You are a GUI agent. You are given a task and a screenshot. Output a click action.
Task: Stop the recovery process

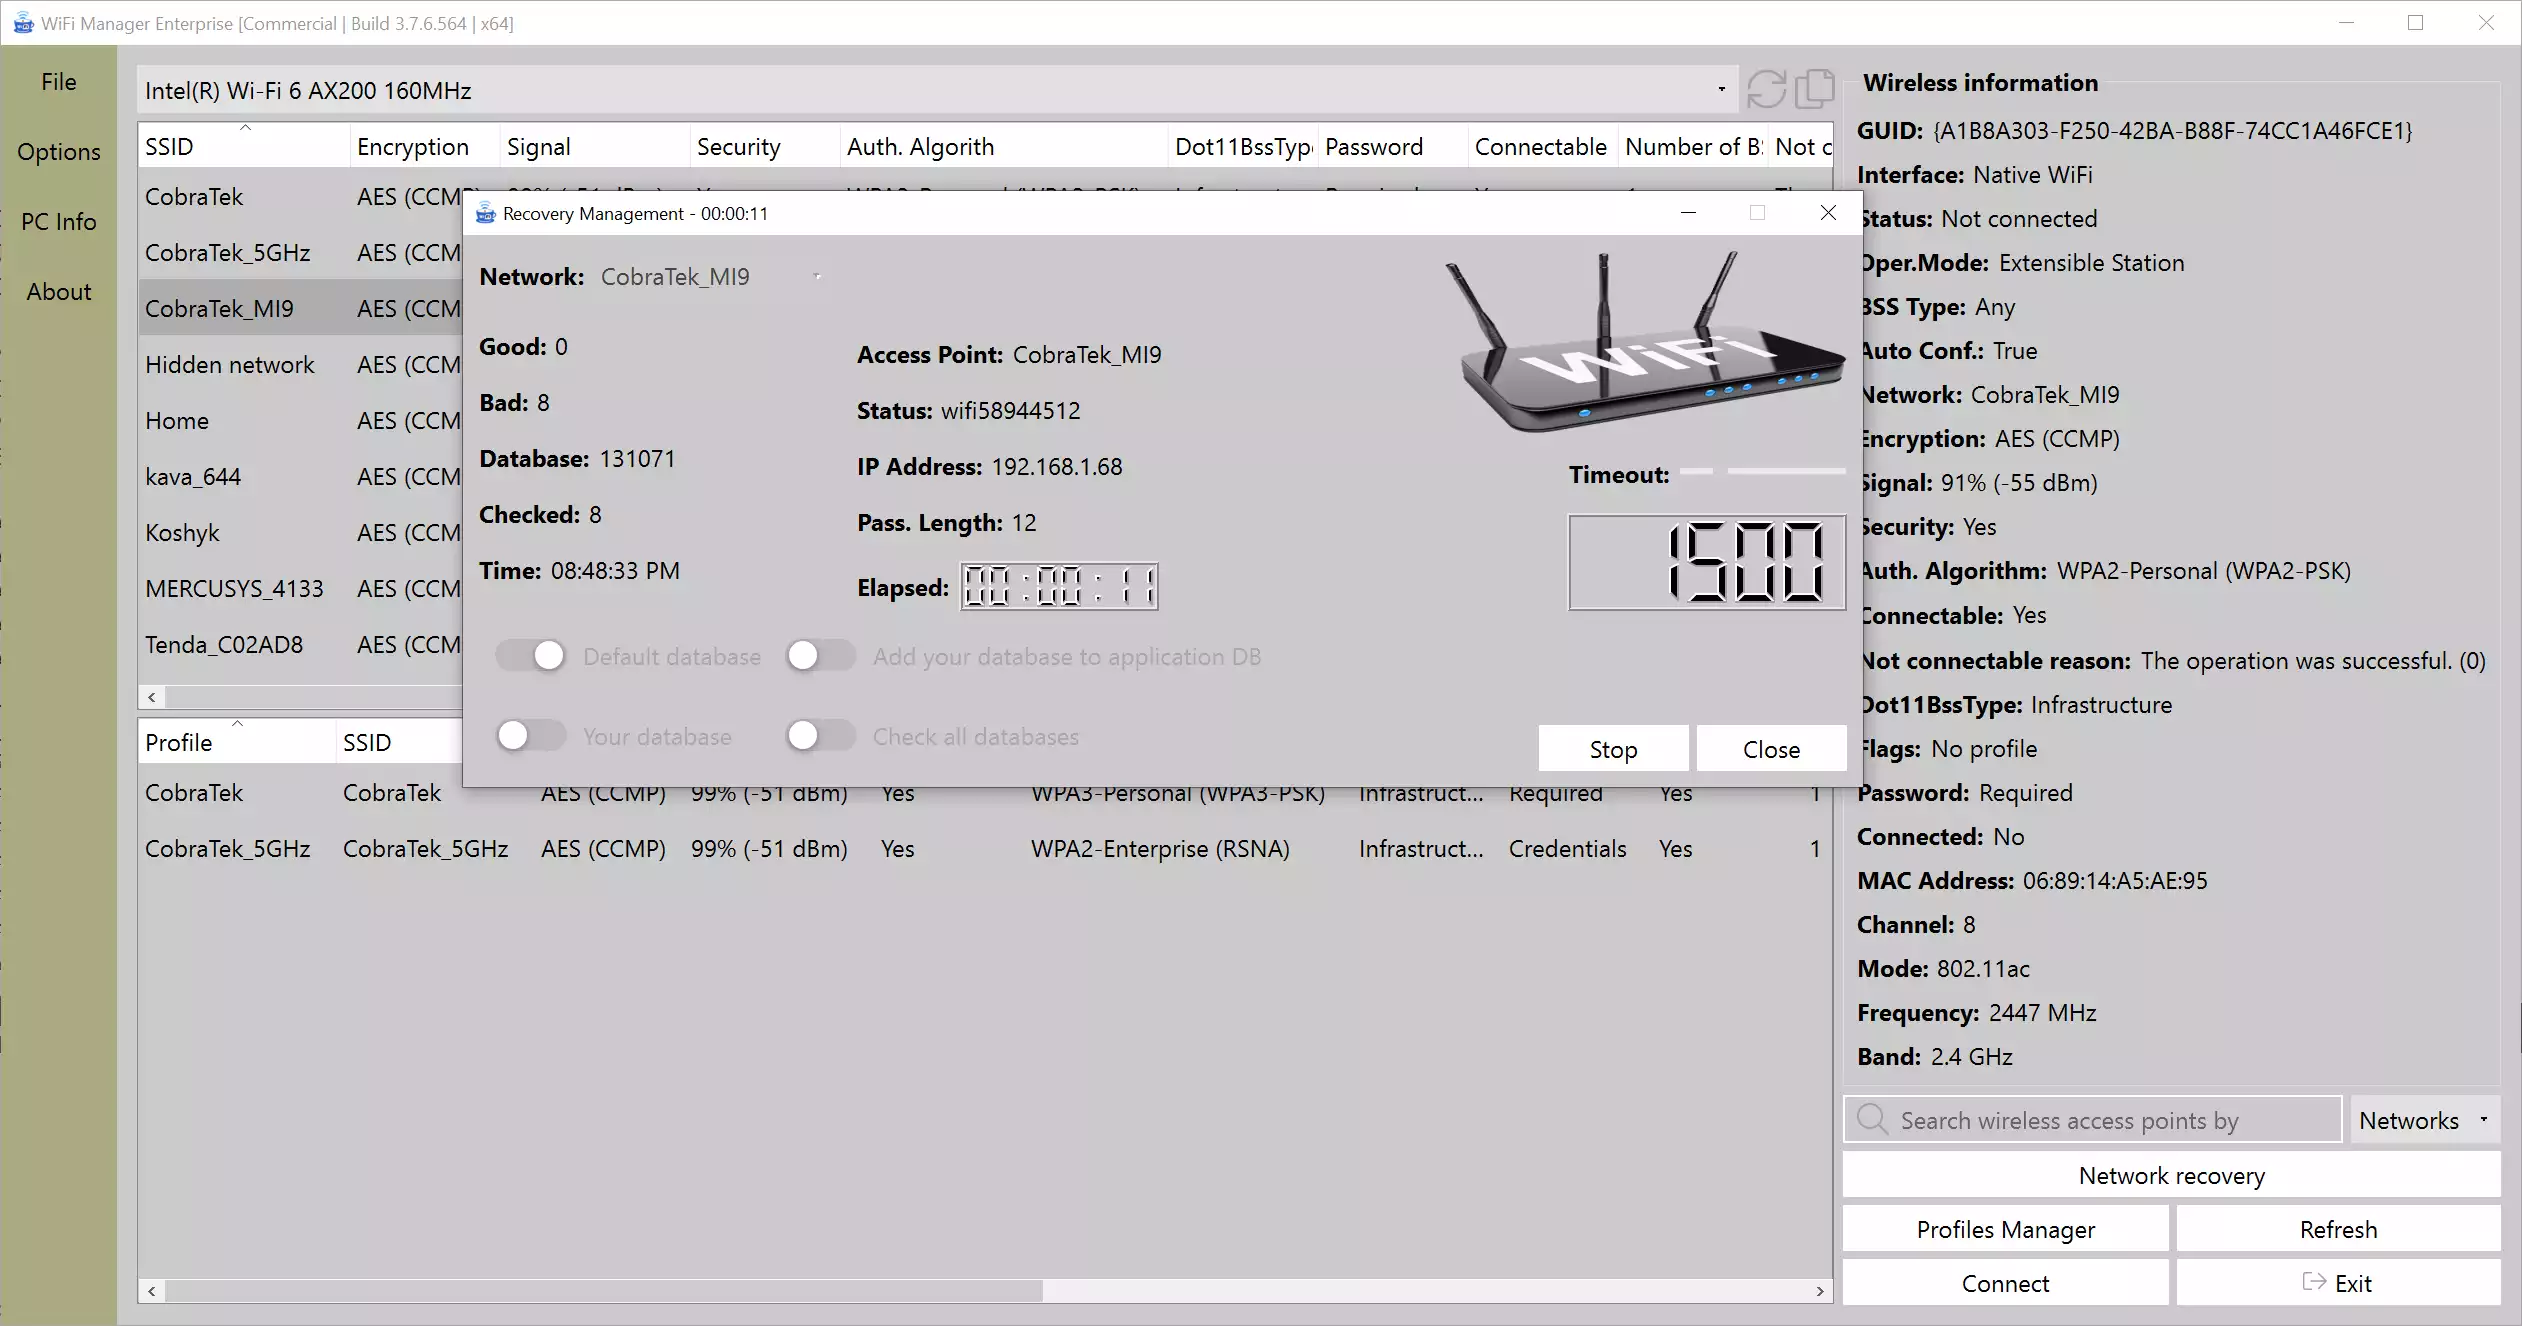click(x=1613, y=749)
